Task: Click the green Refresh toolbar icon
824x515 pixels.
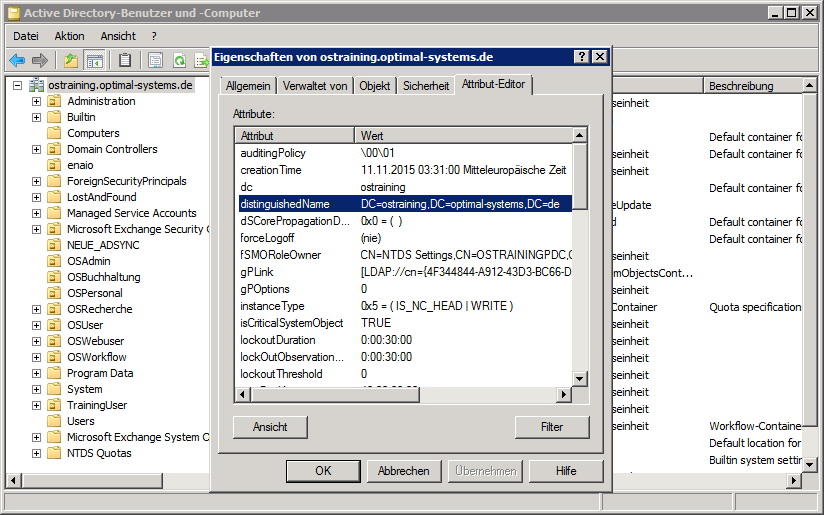Action: point(180,60)
